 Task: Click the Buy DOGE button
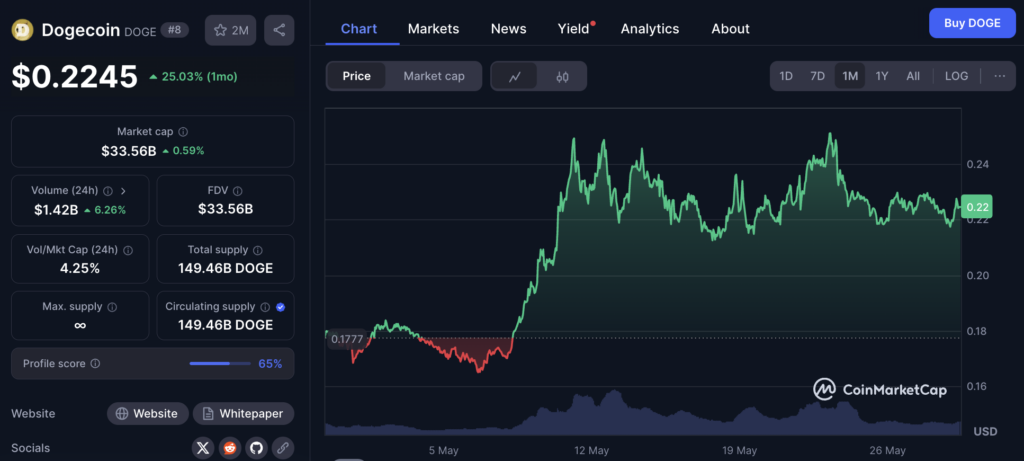[972, 23]
